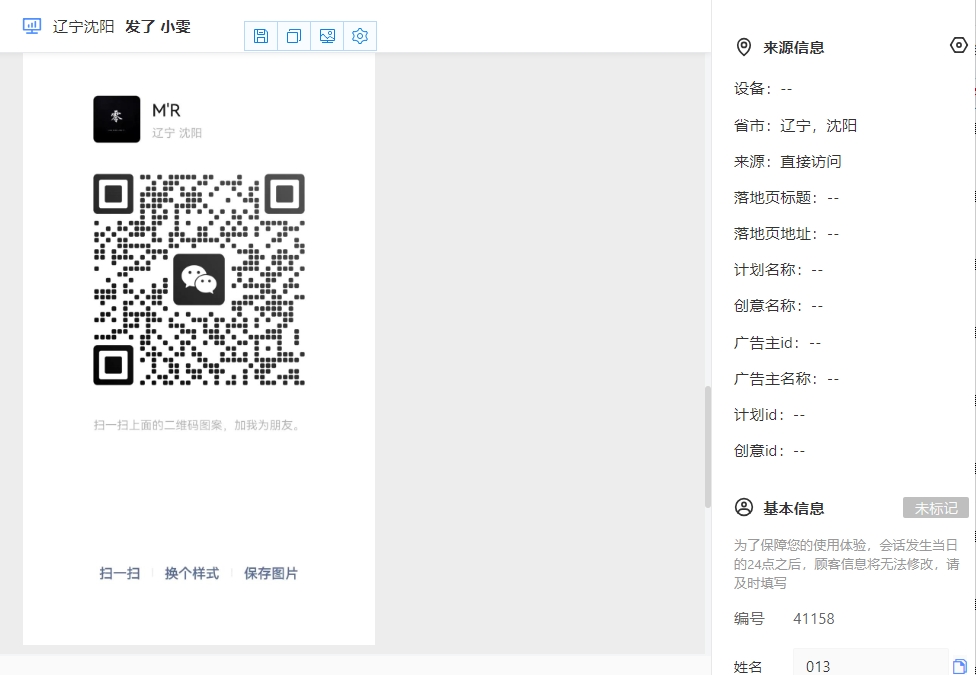
Task: Click the 广告主名称 row
Action: pyautogui.click(x=786, y=379)
